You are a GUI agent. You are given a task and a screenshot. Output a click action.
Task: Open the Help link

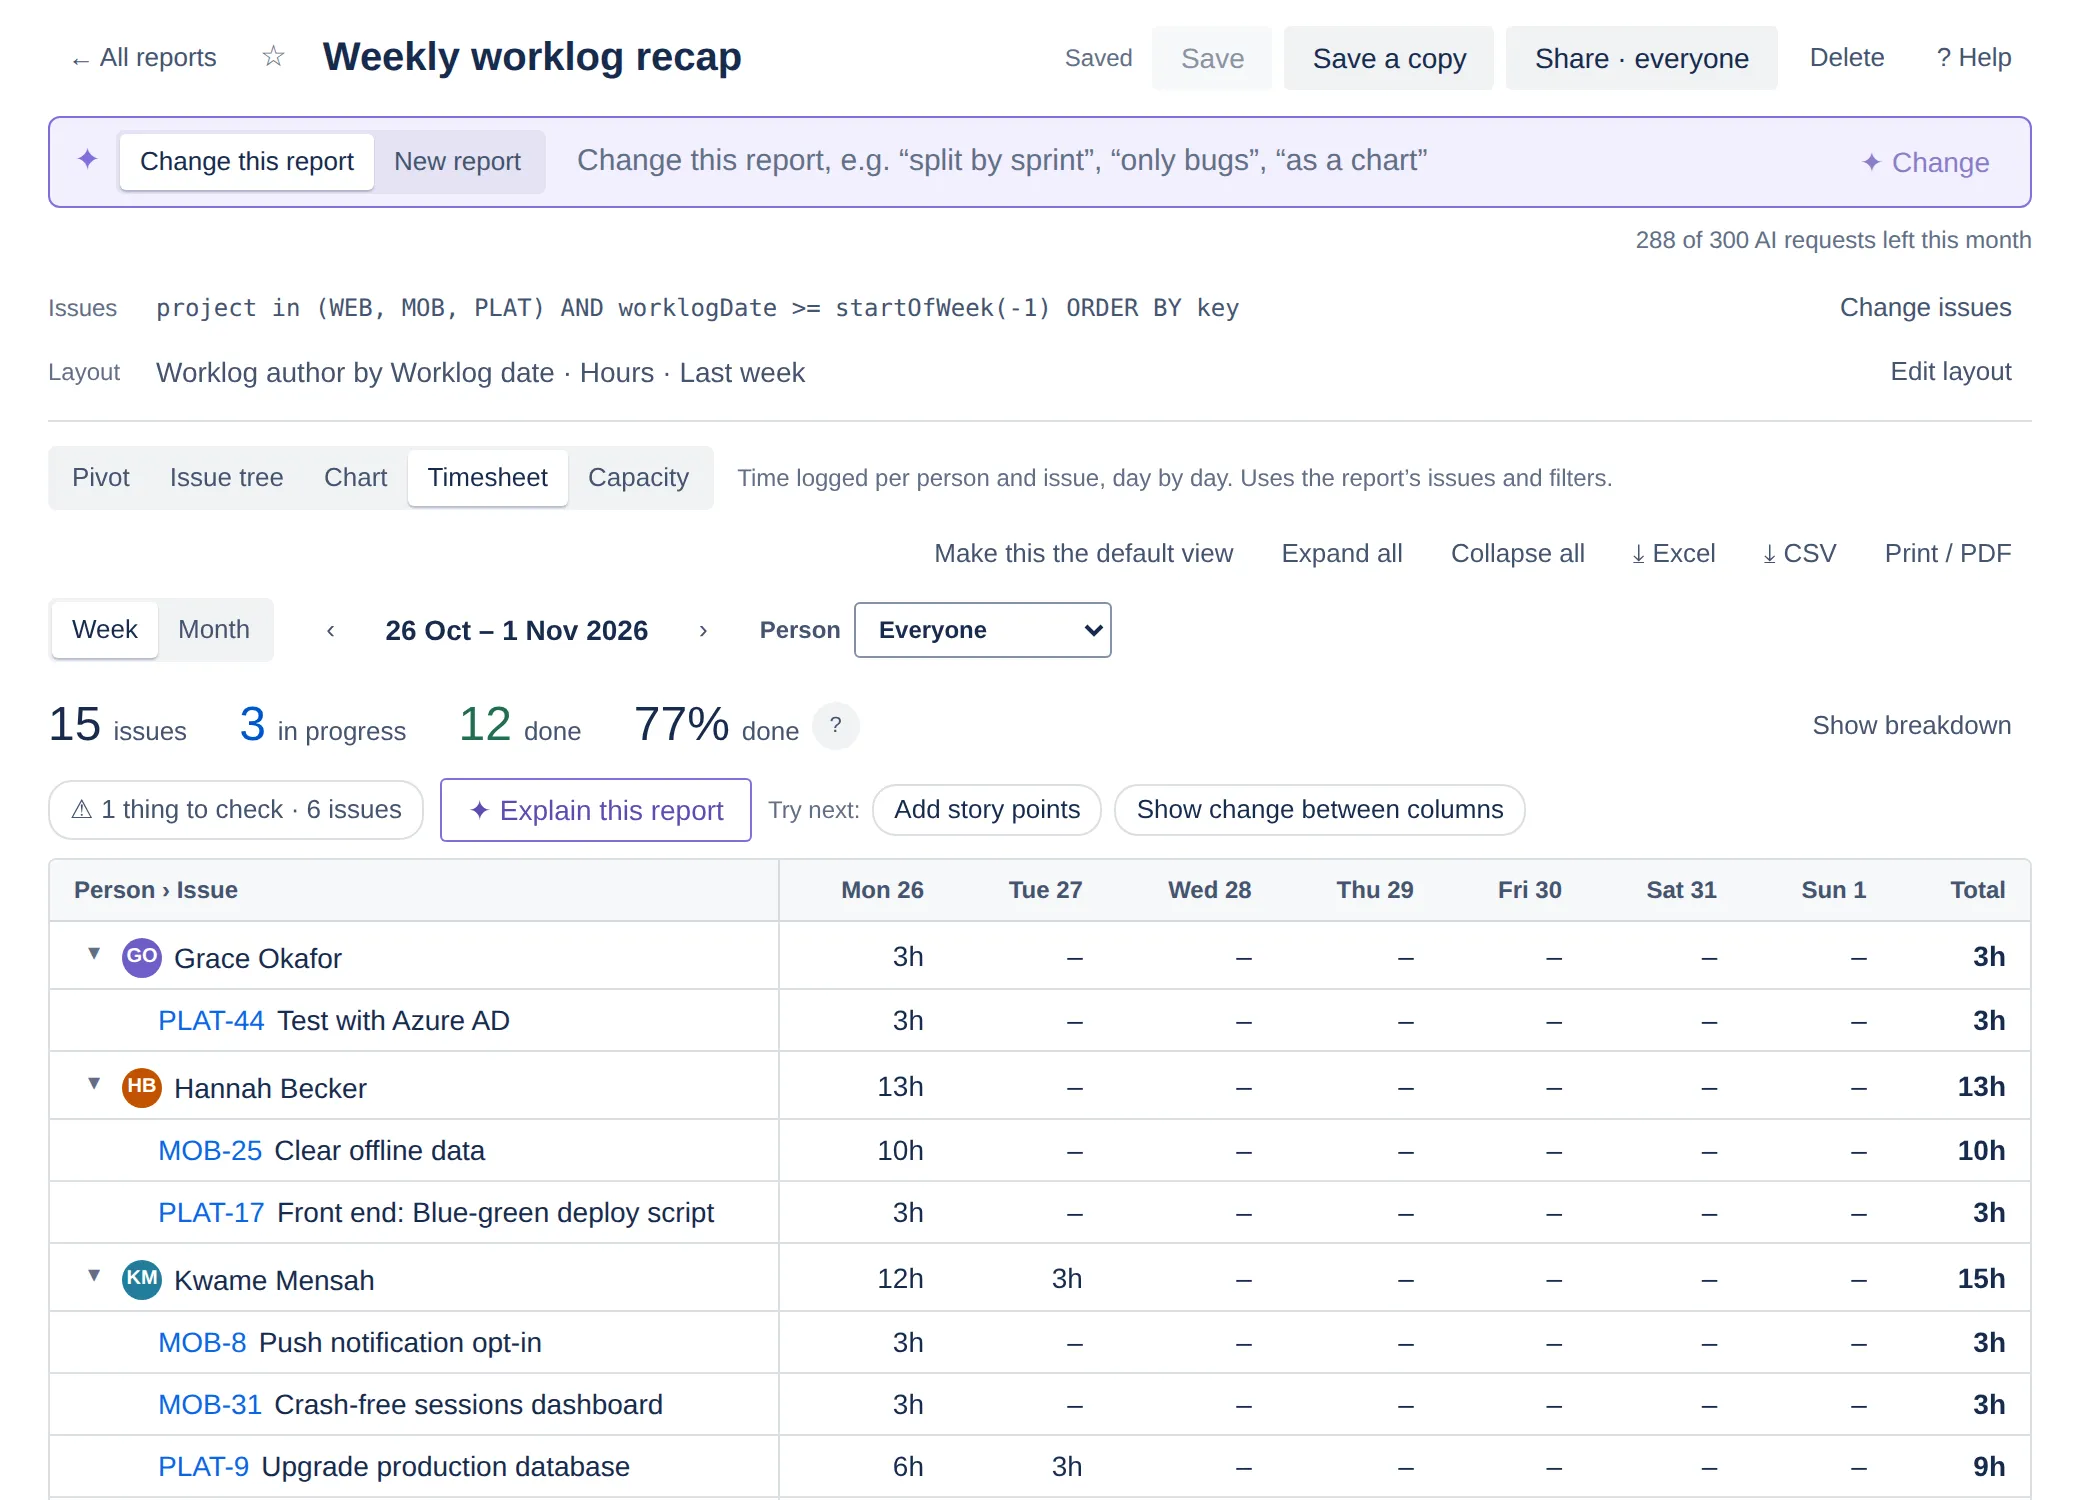pyautogui.click(x=1973, y=57)
